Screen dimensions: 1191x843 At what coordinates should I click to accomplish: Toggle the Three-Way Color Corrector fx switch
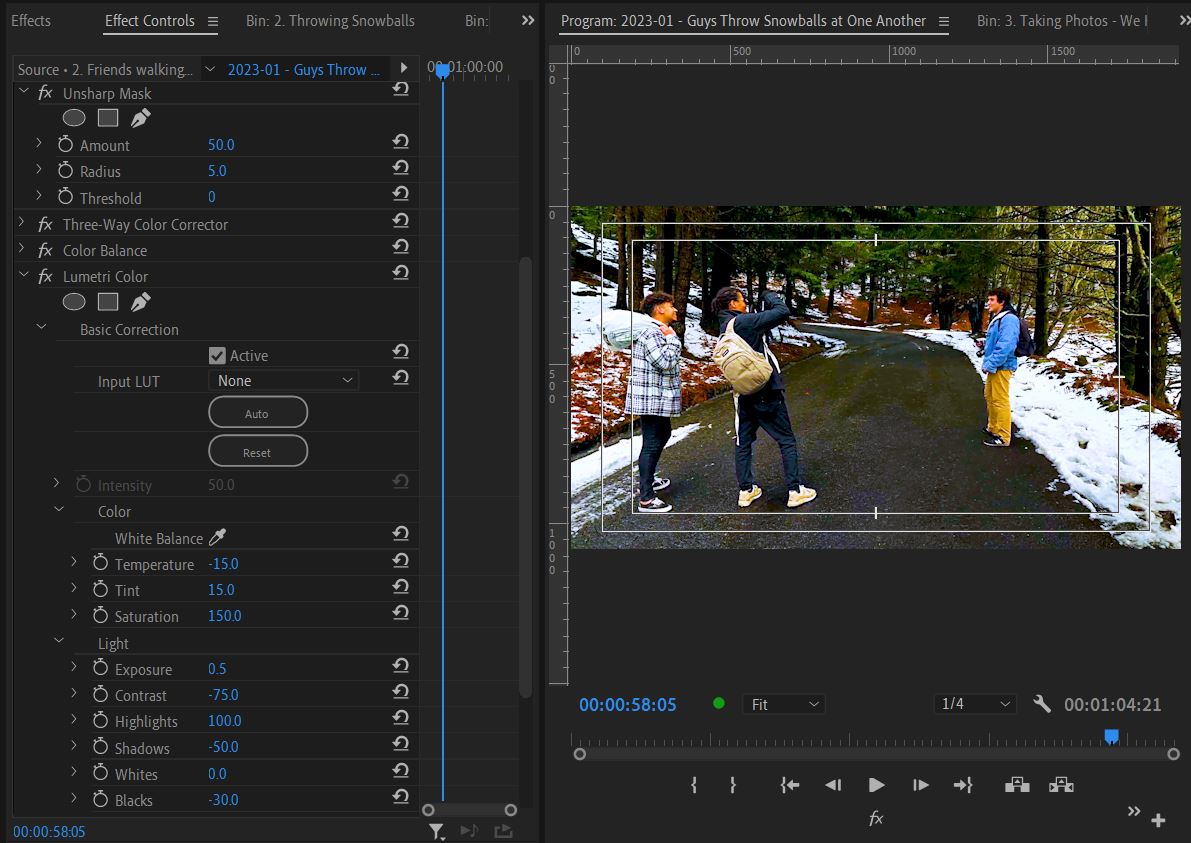pyautogui.click(x=46, y=224)
